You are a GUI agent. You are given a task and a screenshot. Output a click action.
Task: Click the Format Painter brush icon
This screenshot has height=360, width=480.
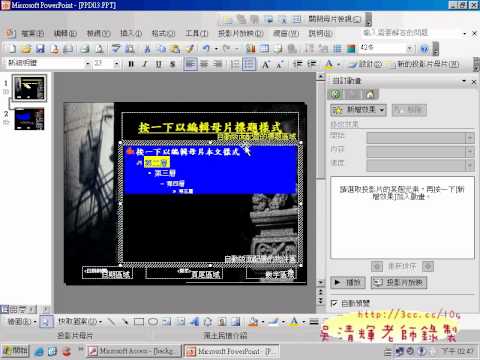point(190,49)
